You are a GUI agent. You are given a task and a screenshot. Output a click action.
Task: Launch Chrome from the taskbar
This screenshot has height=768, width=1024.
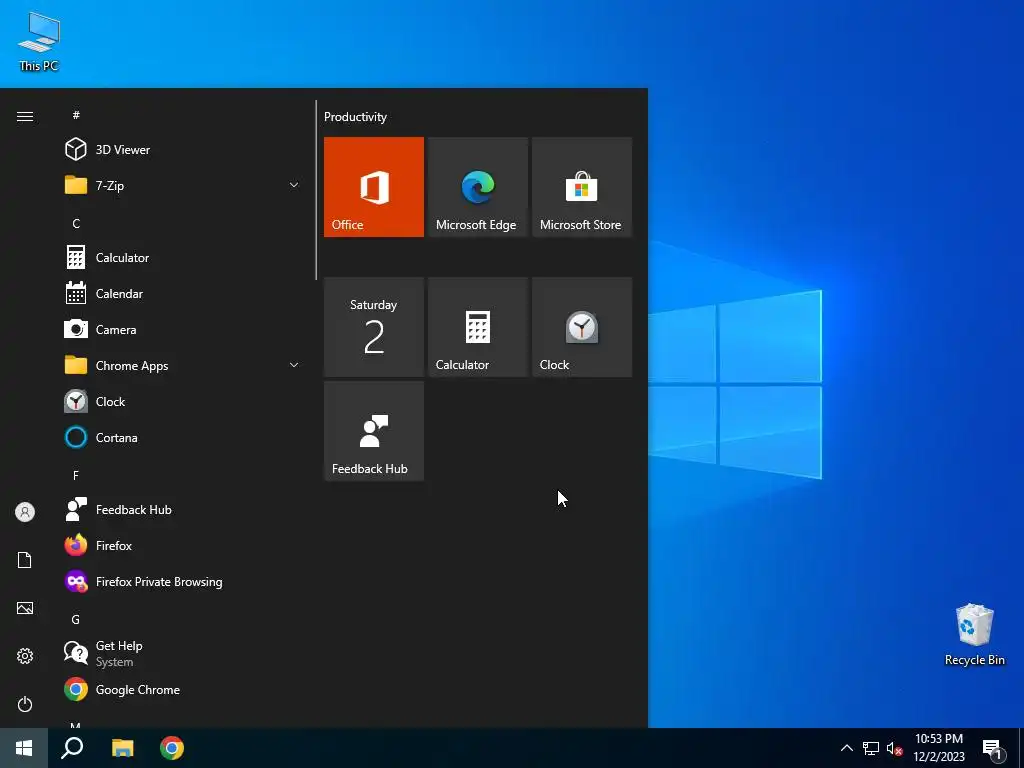172,748
